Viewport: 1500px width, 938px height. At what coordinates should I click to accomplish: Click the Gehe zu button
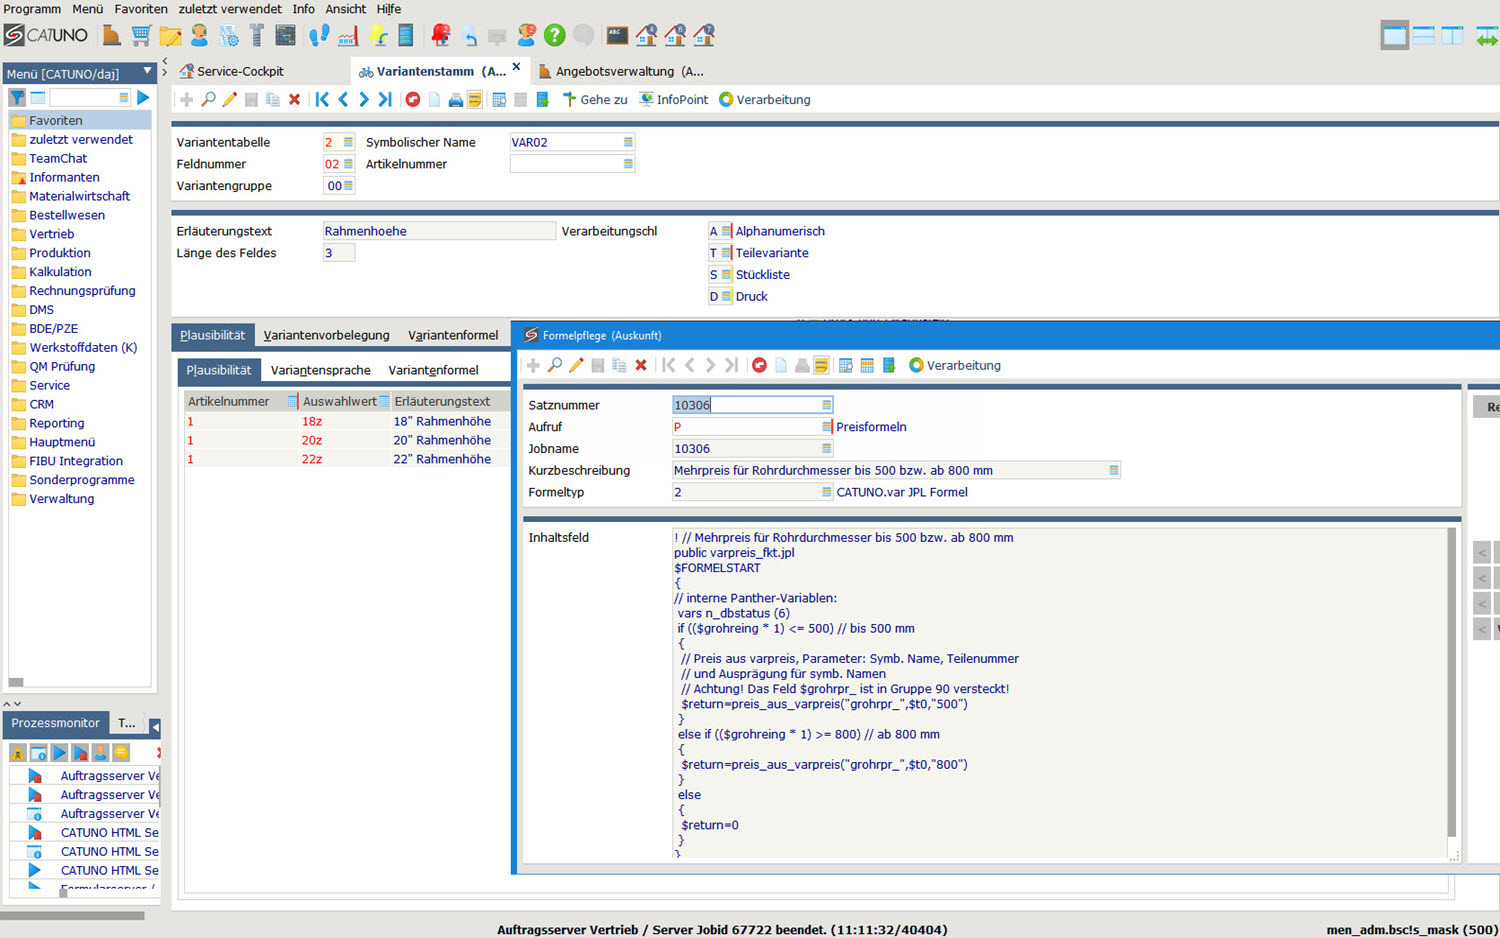pos(595,100)
